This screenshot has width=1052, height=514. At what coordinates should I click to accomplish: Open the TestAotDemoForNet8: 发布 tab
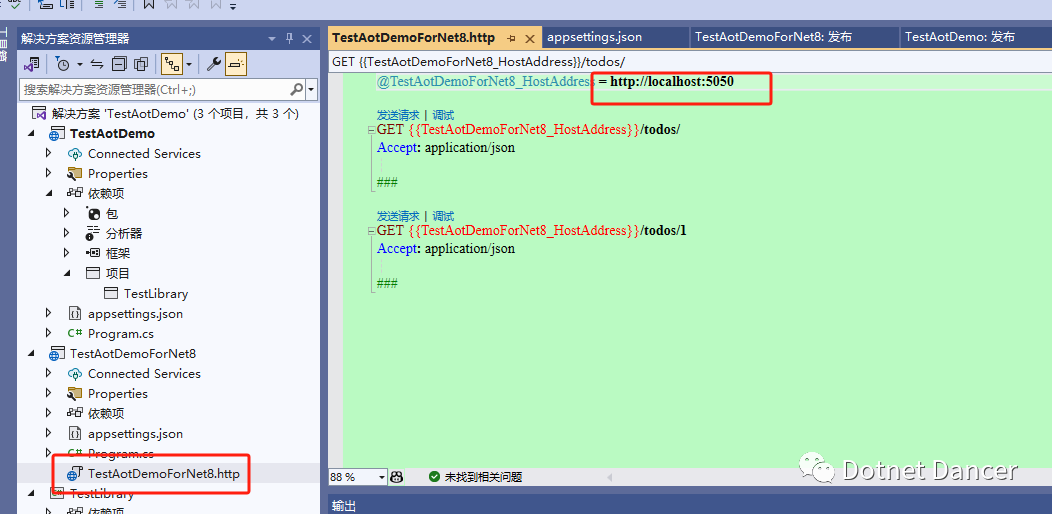tap(773, 38)
